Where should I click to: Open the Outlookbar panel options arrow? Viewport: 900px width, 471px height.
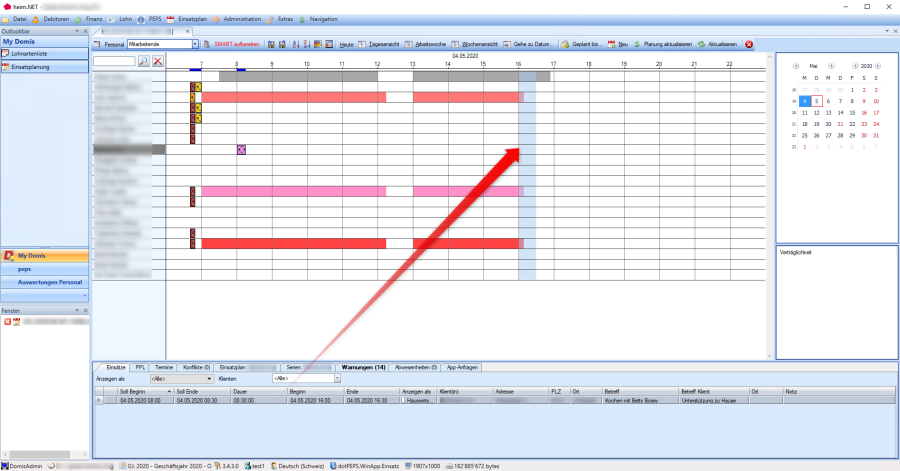(77, 31)
